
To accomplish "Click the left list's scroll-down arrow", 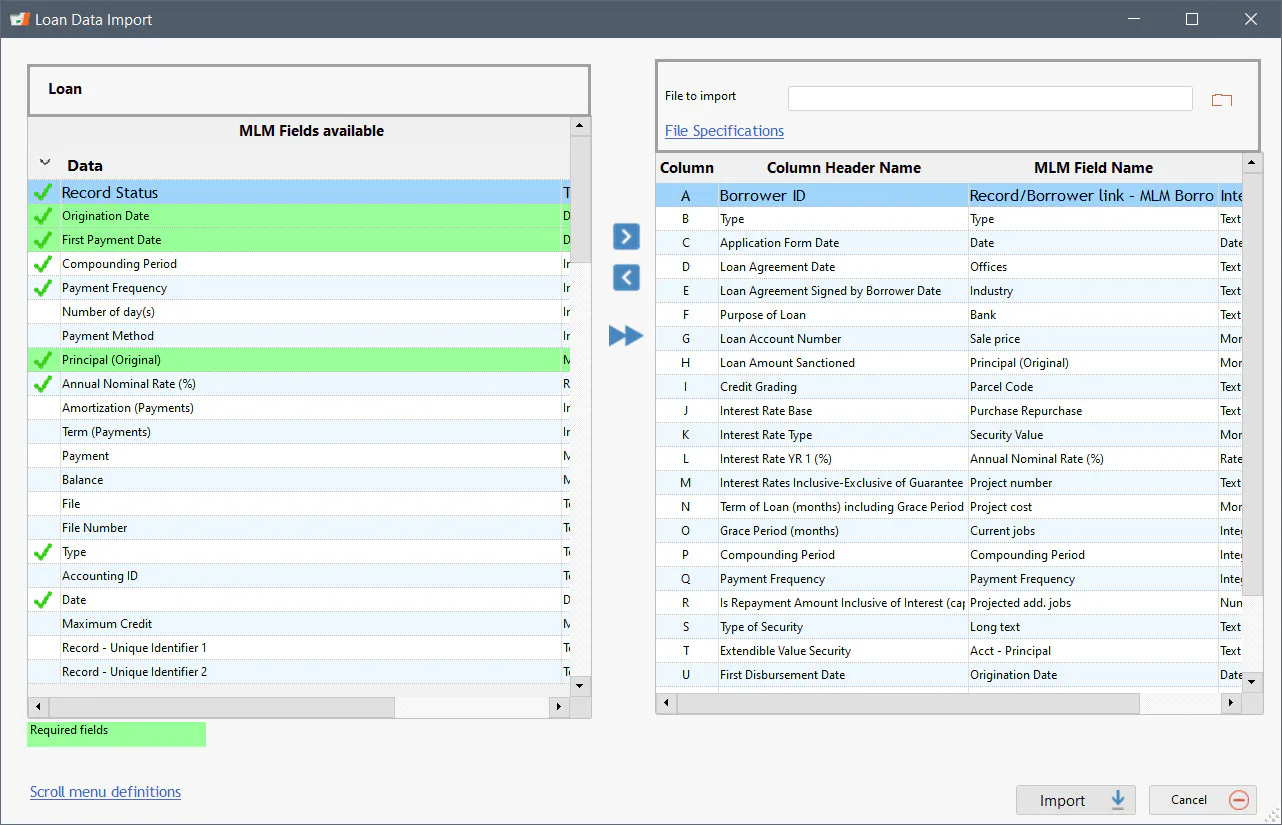I will click(x=579, y=686).
